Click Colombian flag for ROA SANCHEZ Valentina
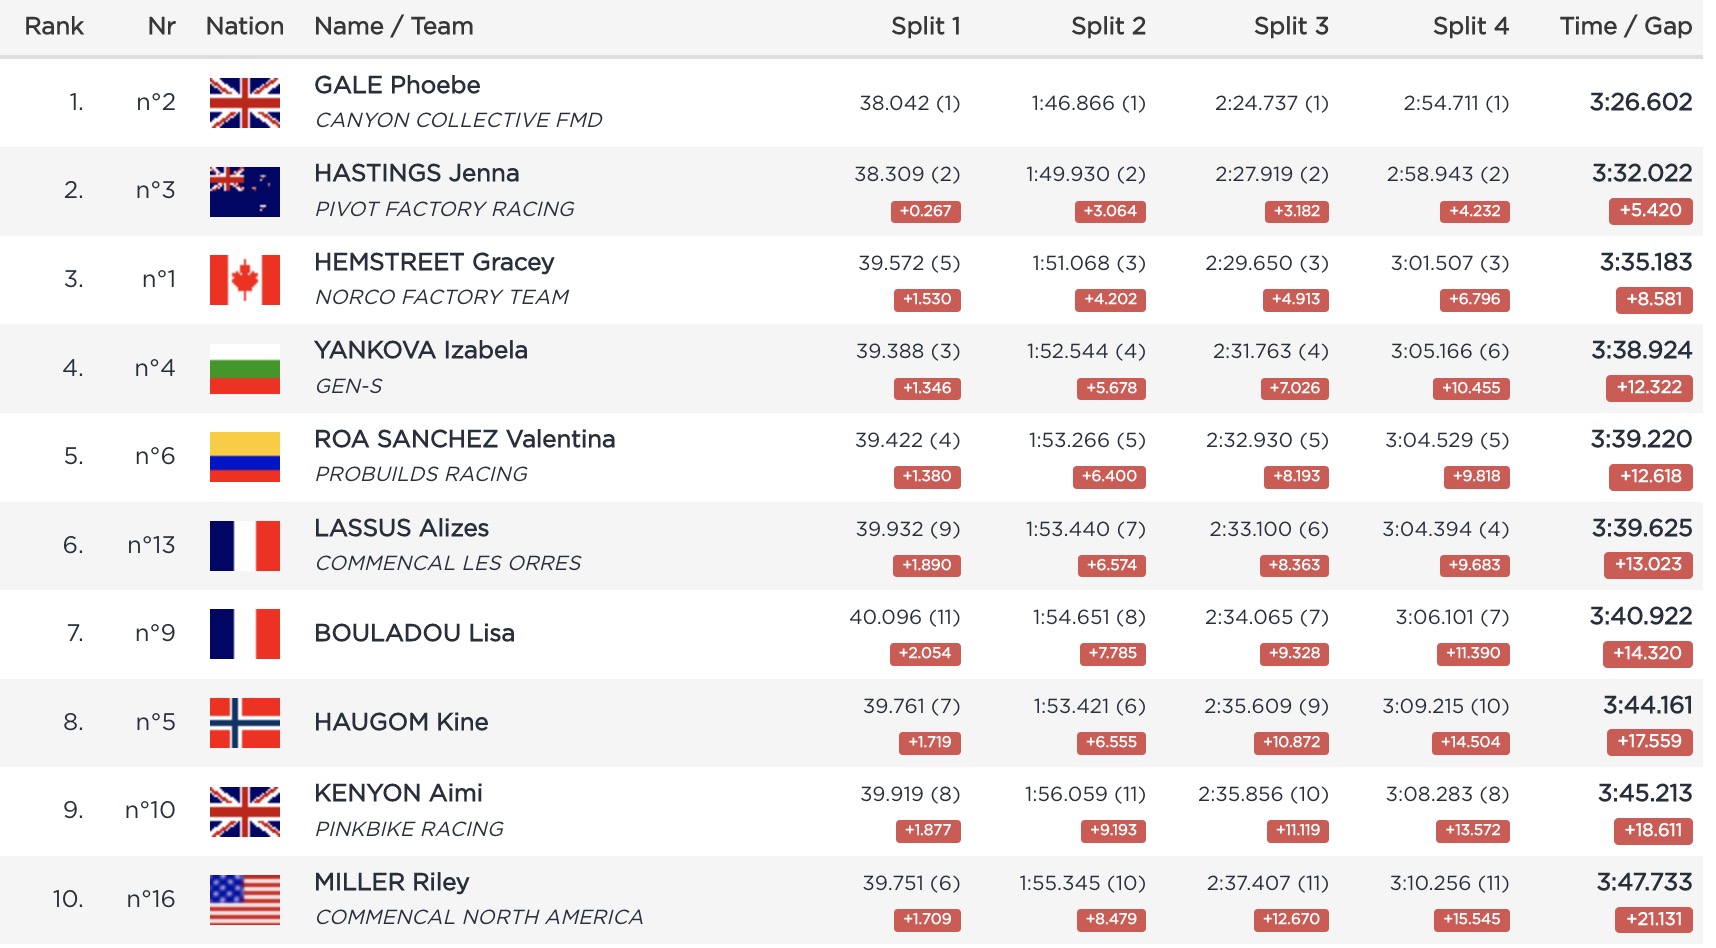1716x948 pixels. [x=244, y=456]
